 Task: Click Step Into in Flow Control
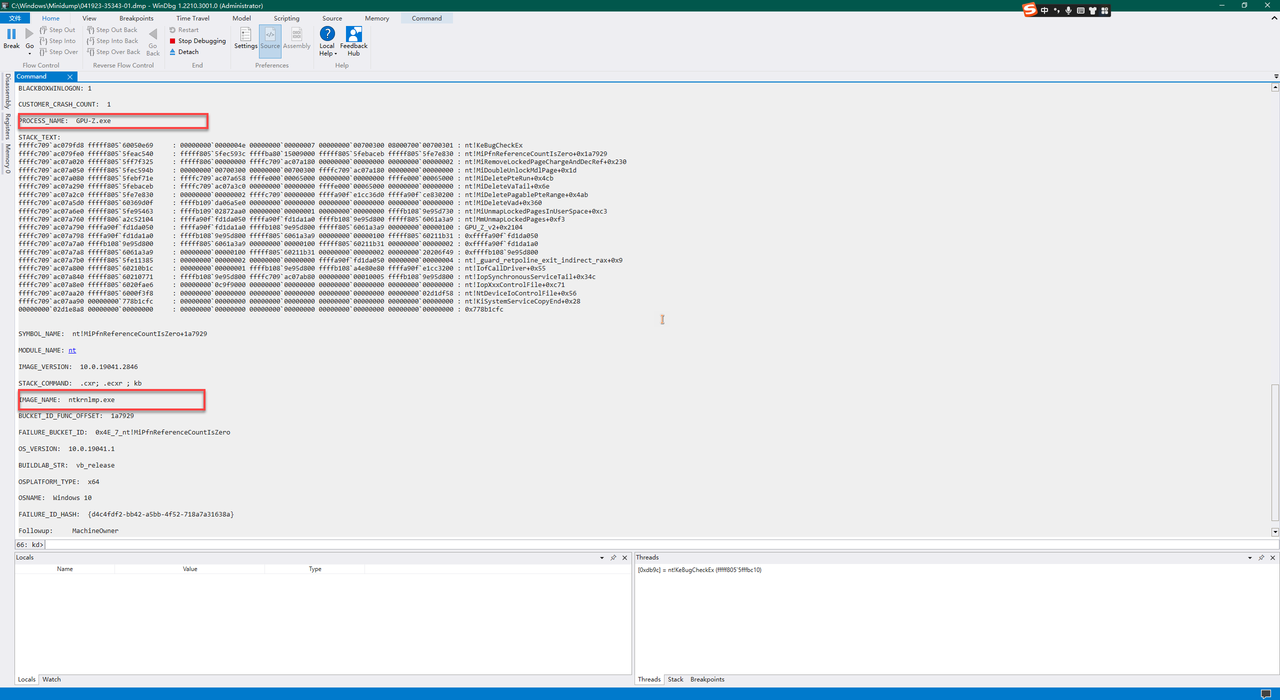tap(57, 41)
